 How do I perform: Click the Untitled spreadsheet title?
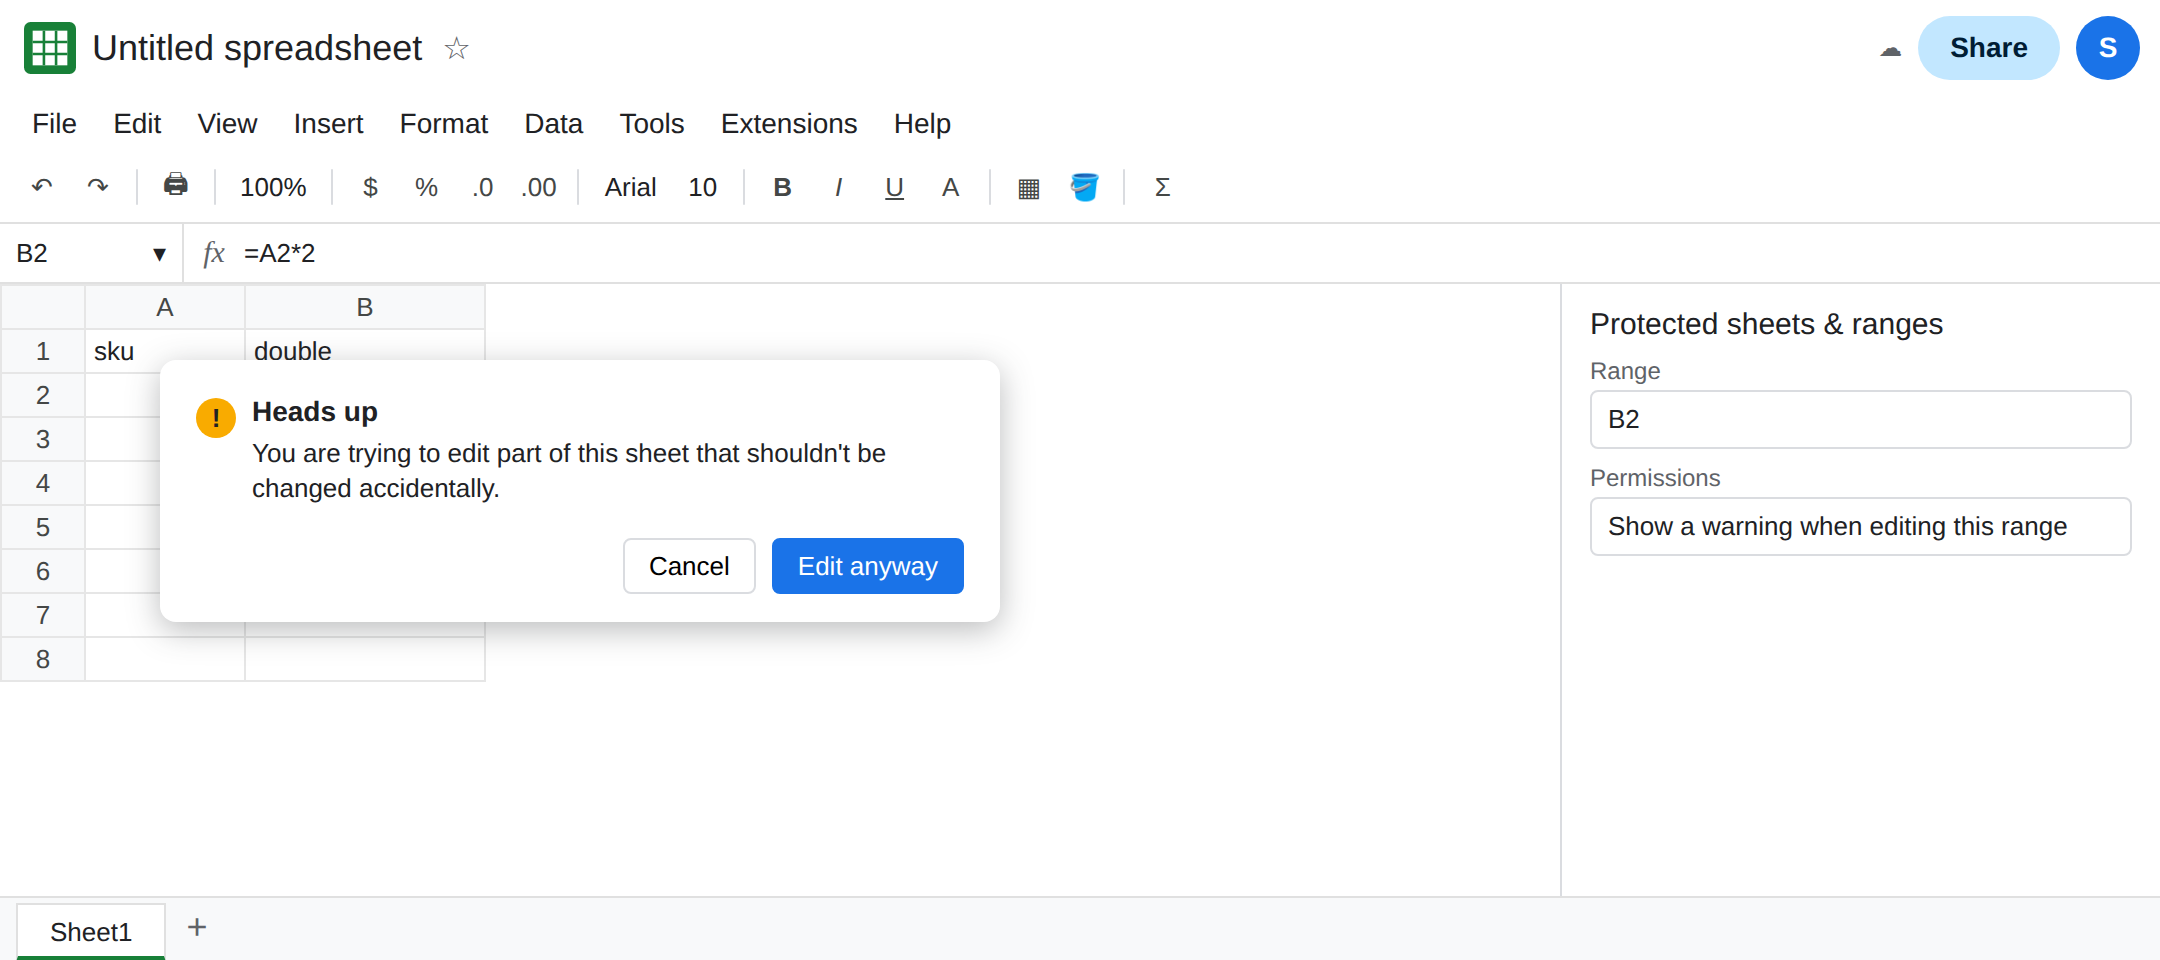257,48
